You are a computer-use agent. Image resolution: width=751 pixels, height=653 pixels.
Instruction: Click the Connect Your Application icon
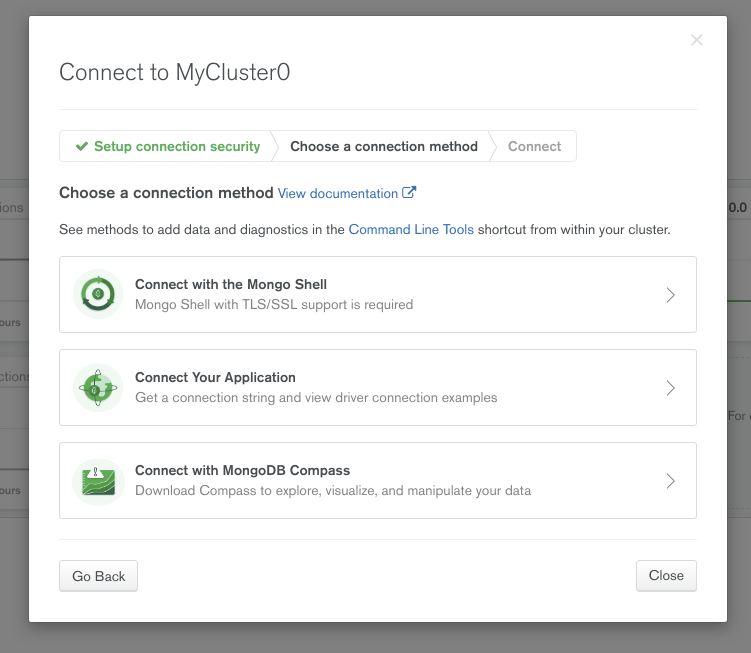click(x=98, y=387)
